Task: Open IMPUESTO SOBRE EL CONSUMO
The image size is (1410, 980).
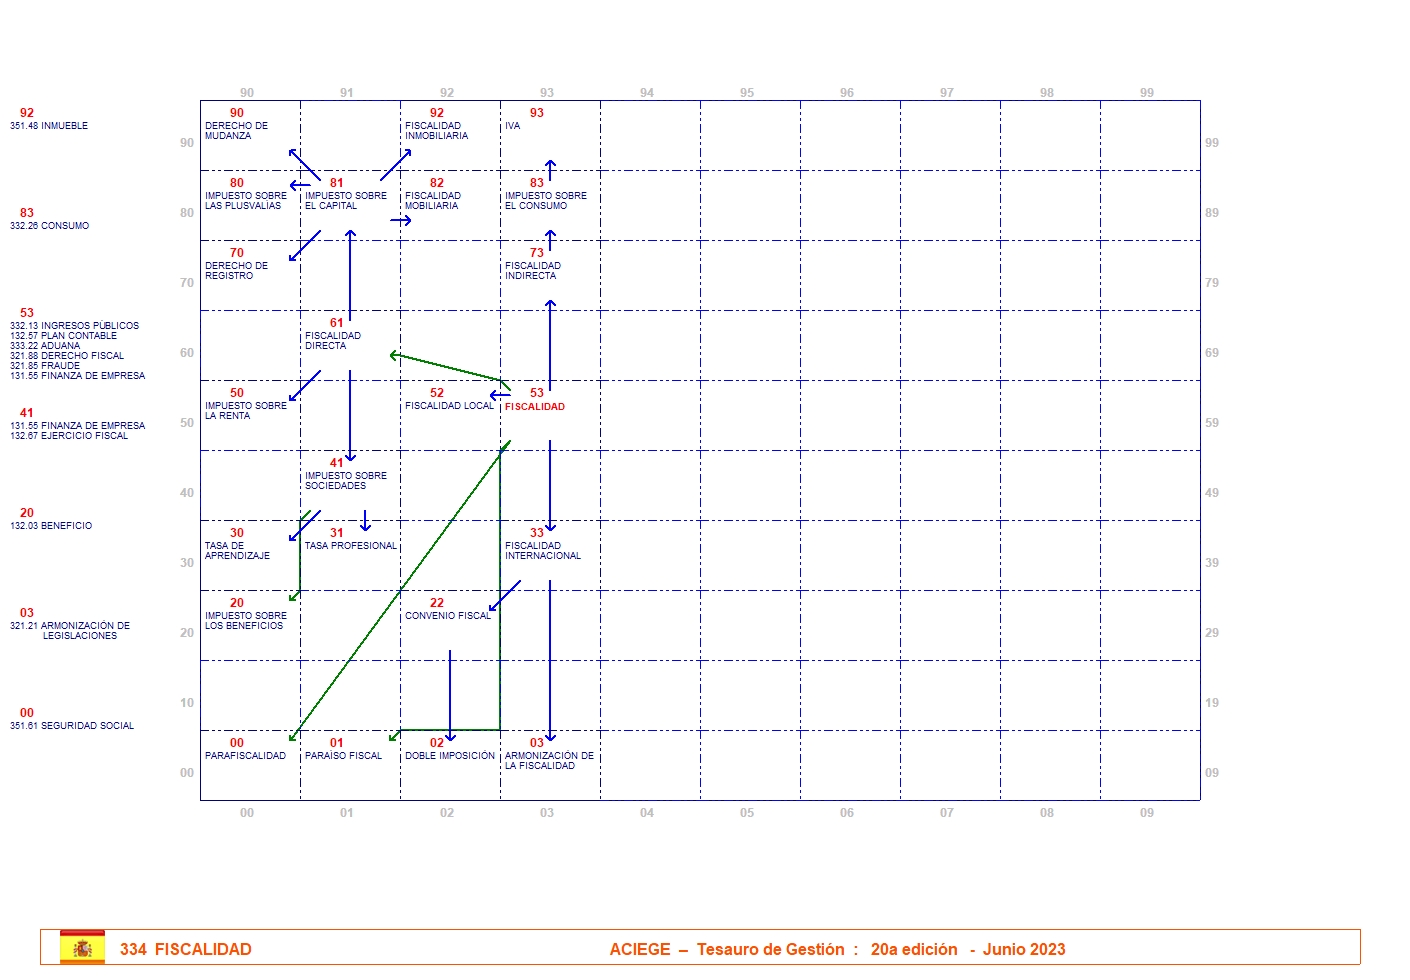Action: tap(545, 201)
